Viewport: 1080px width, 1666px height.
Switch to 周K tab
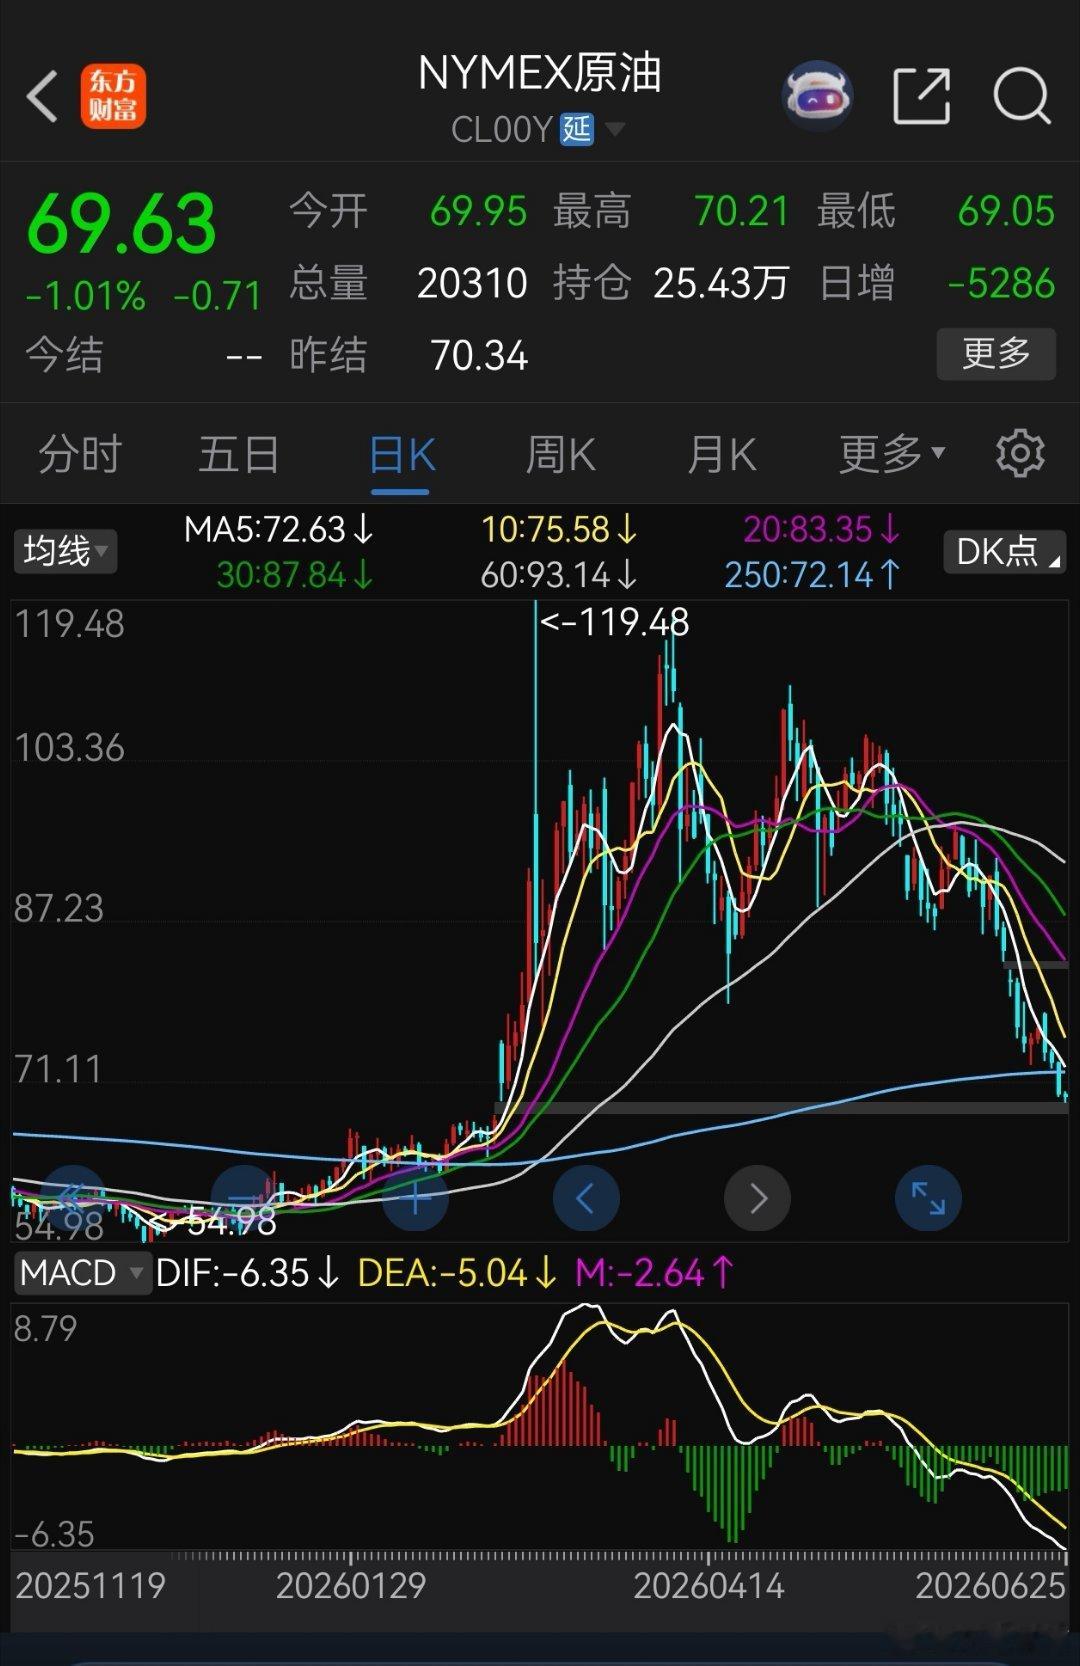[560, 455]
